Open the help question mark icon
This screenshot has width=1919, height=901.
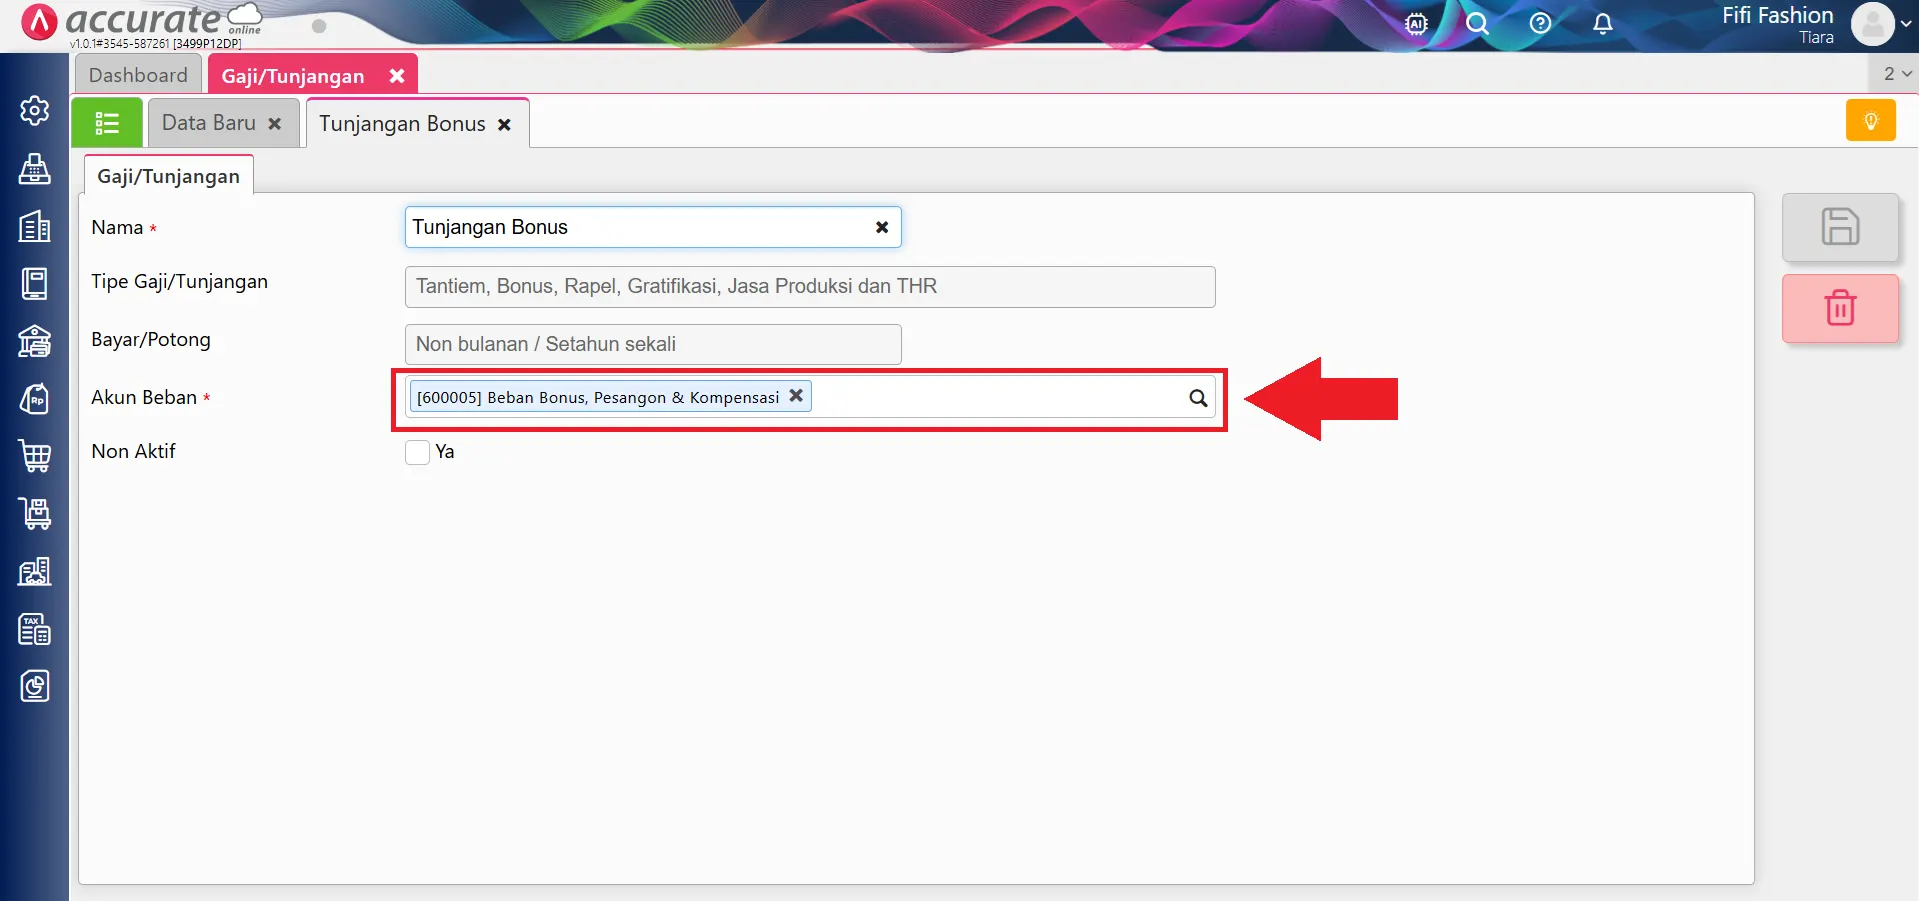(x=1540, y=24)
